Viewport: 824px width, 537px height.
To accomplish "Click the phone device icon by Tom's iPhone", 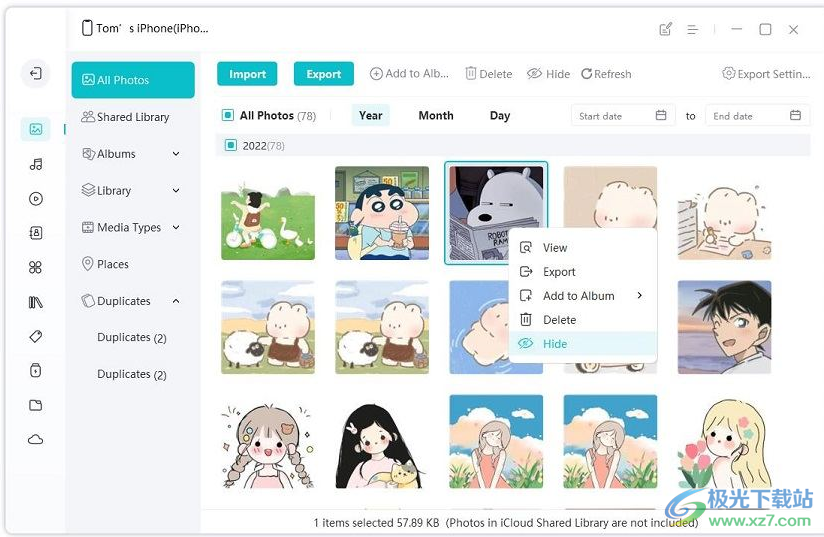I will point(87,28).
